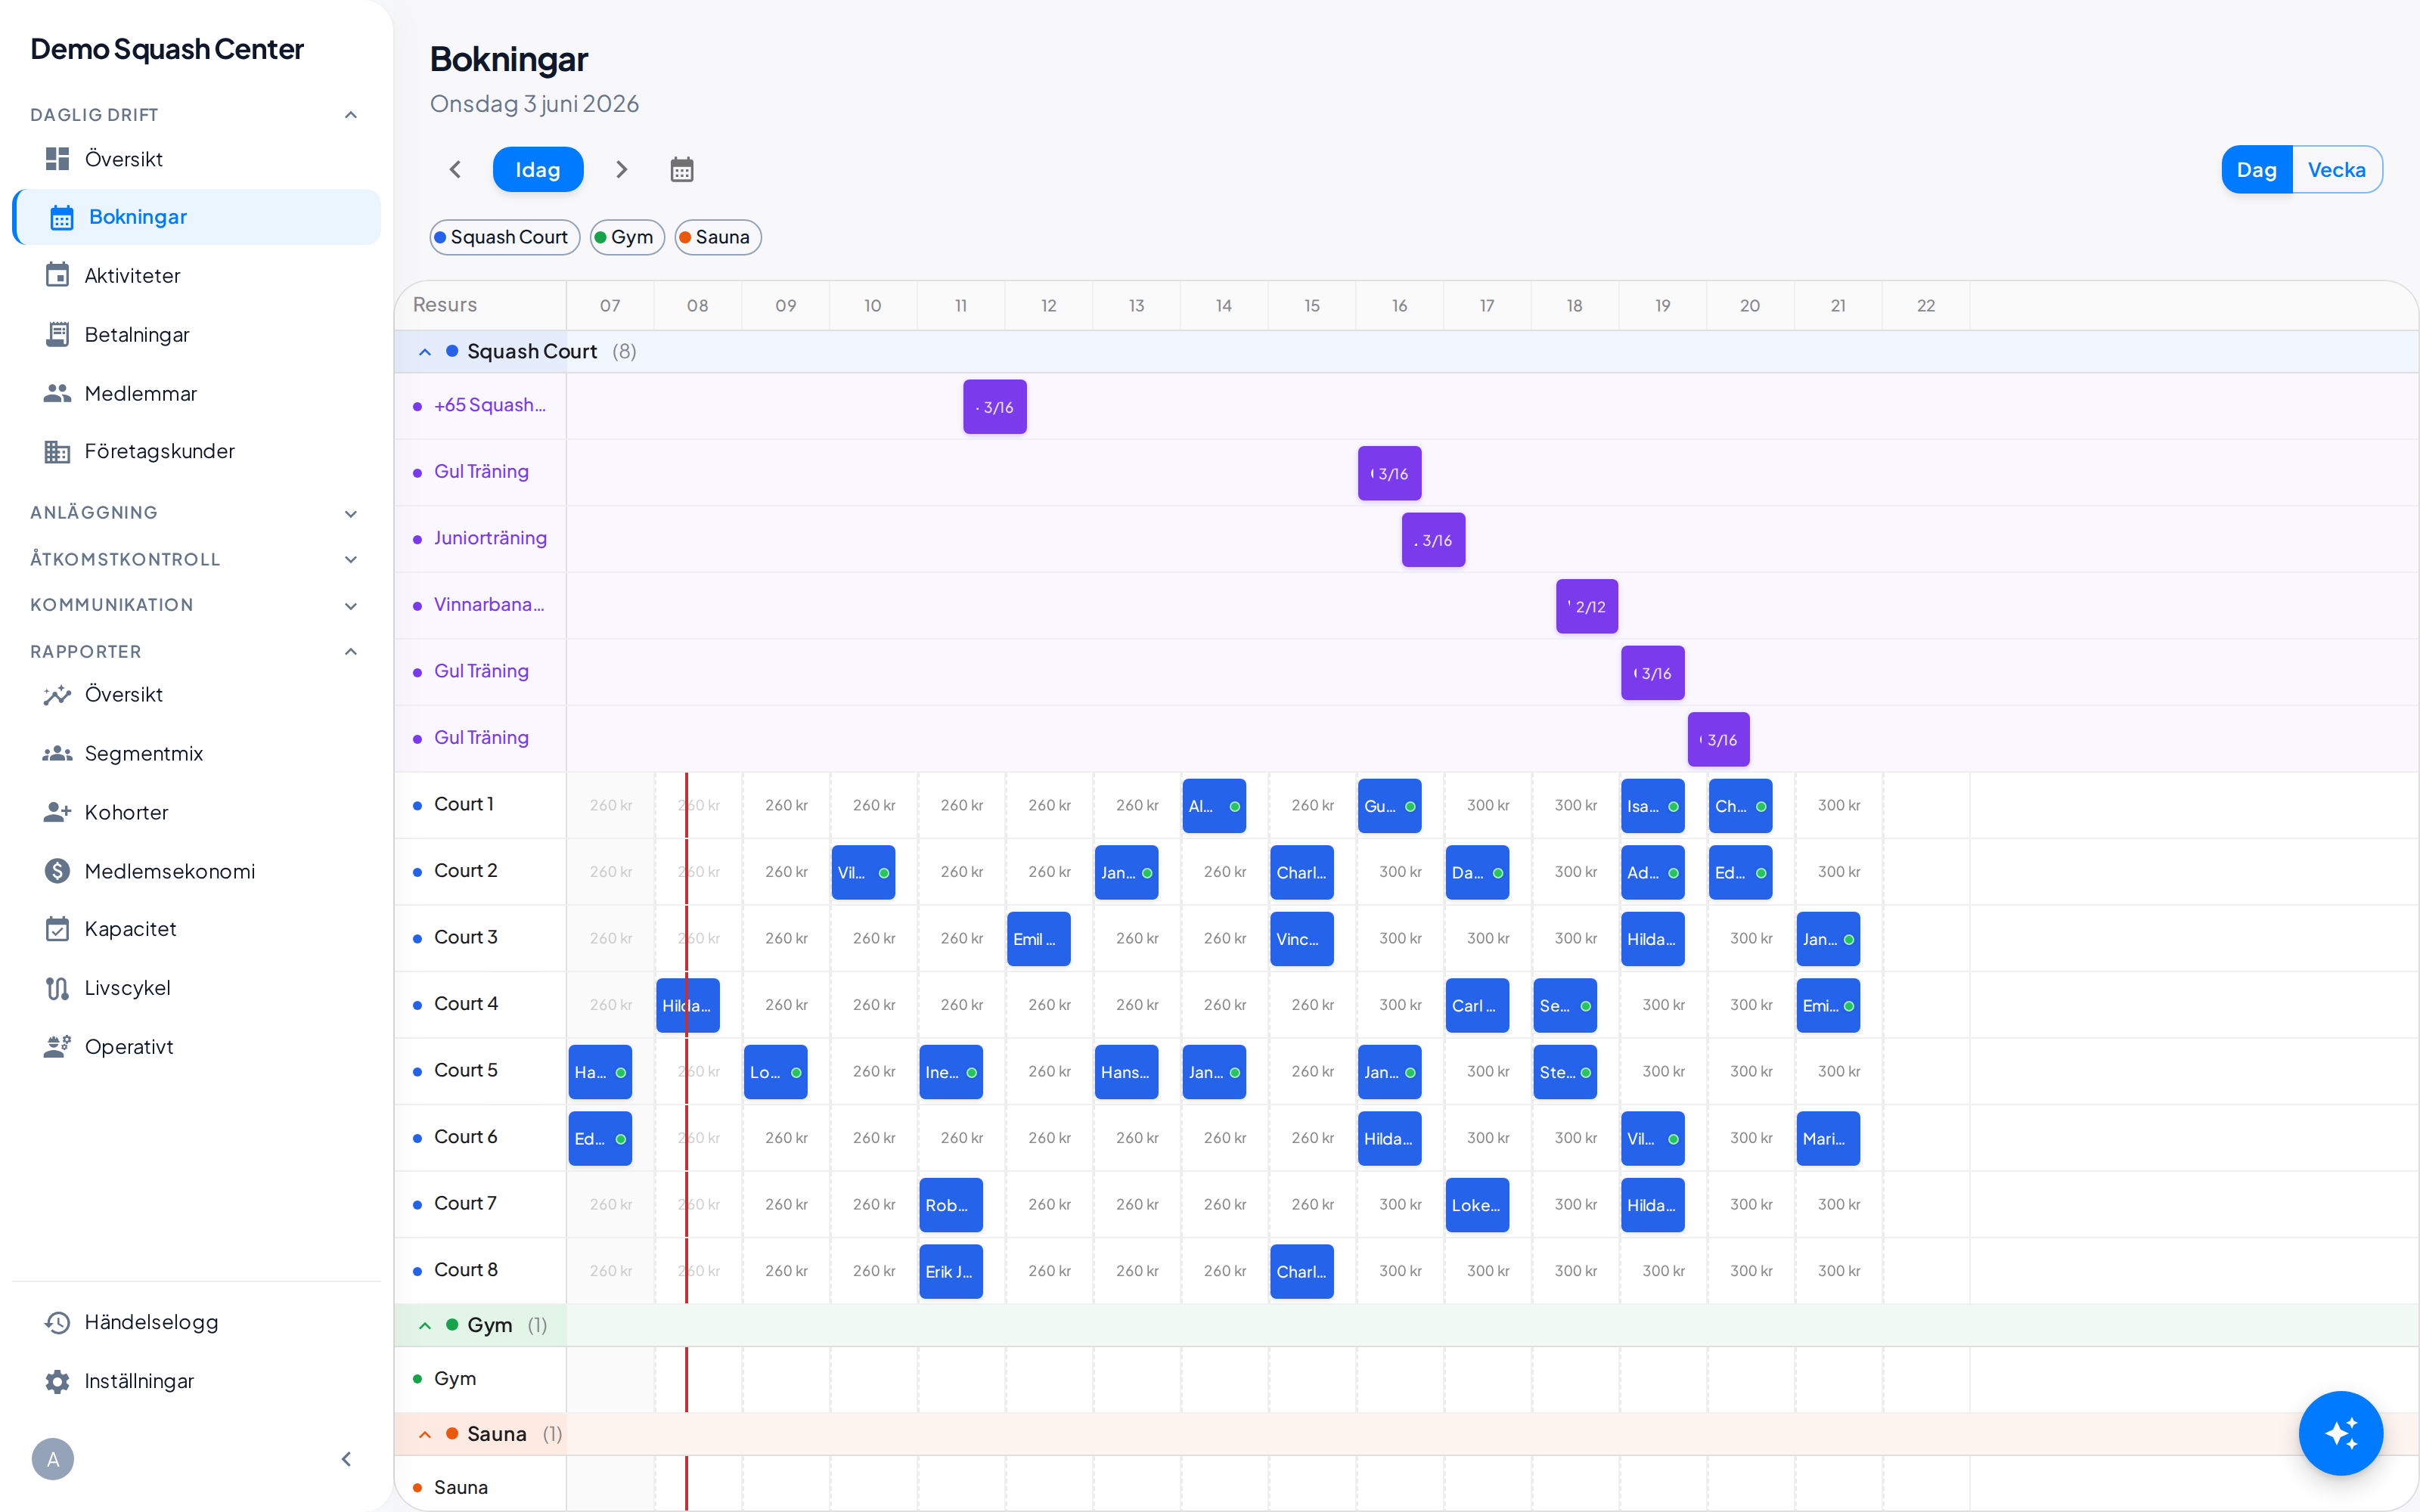Open the calendar date picker icon
The height and width of the screenshot is (1512, 2420).
coord(681,169)
